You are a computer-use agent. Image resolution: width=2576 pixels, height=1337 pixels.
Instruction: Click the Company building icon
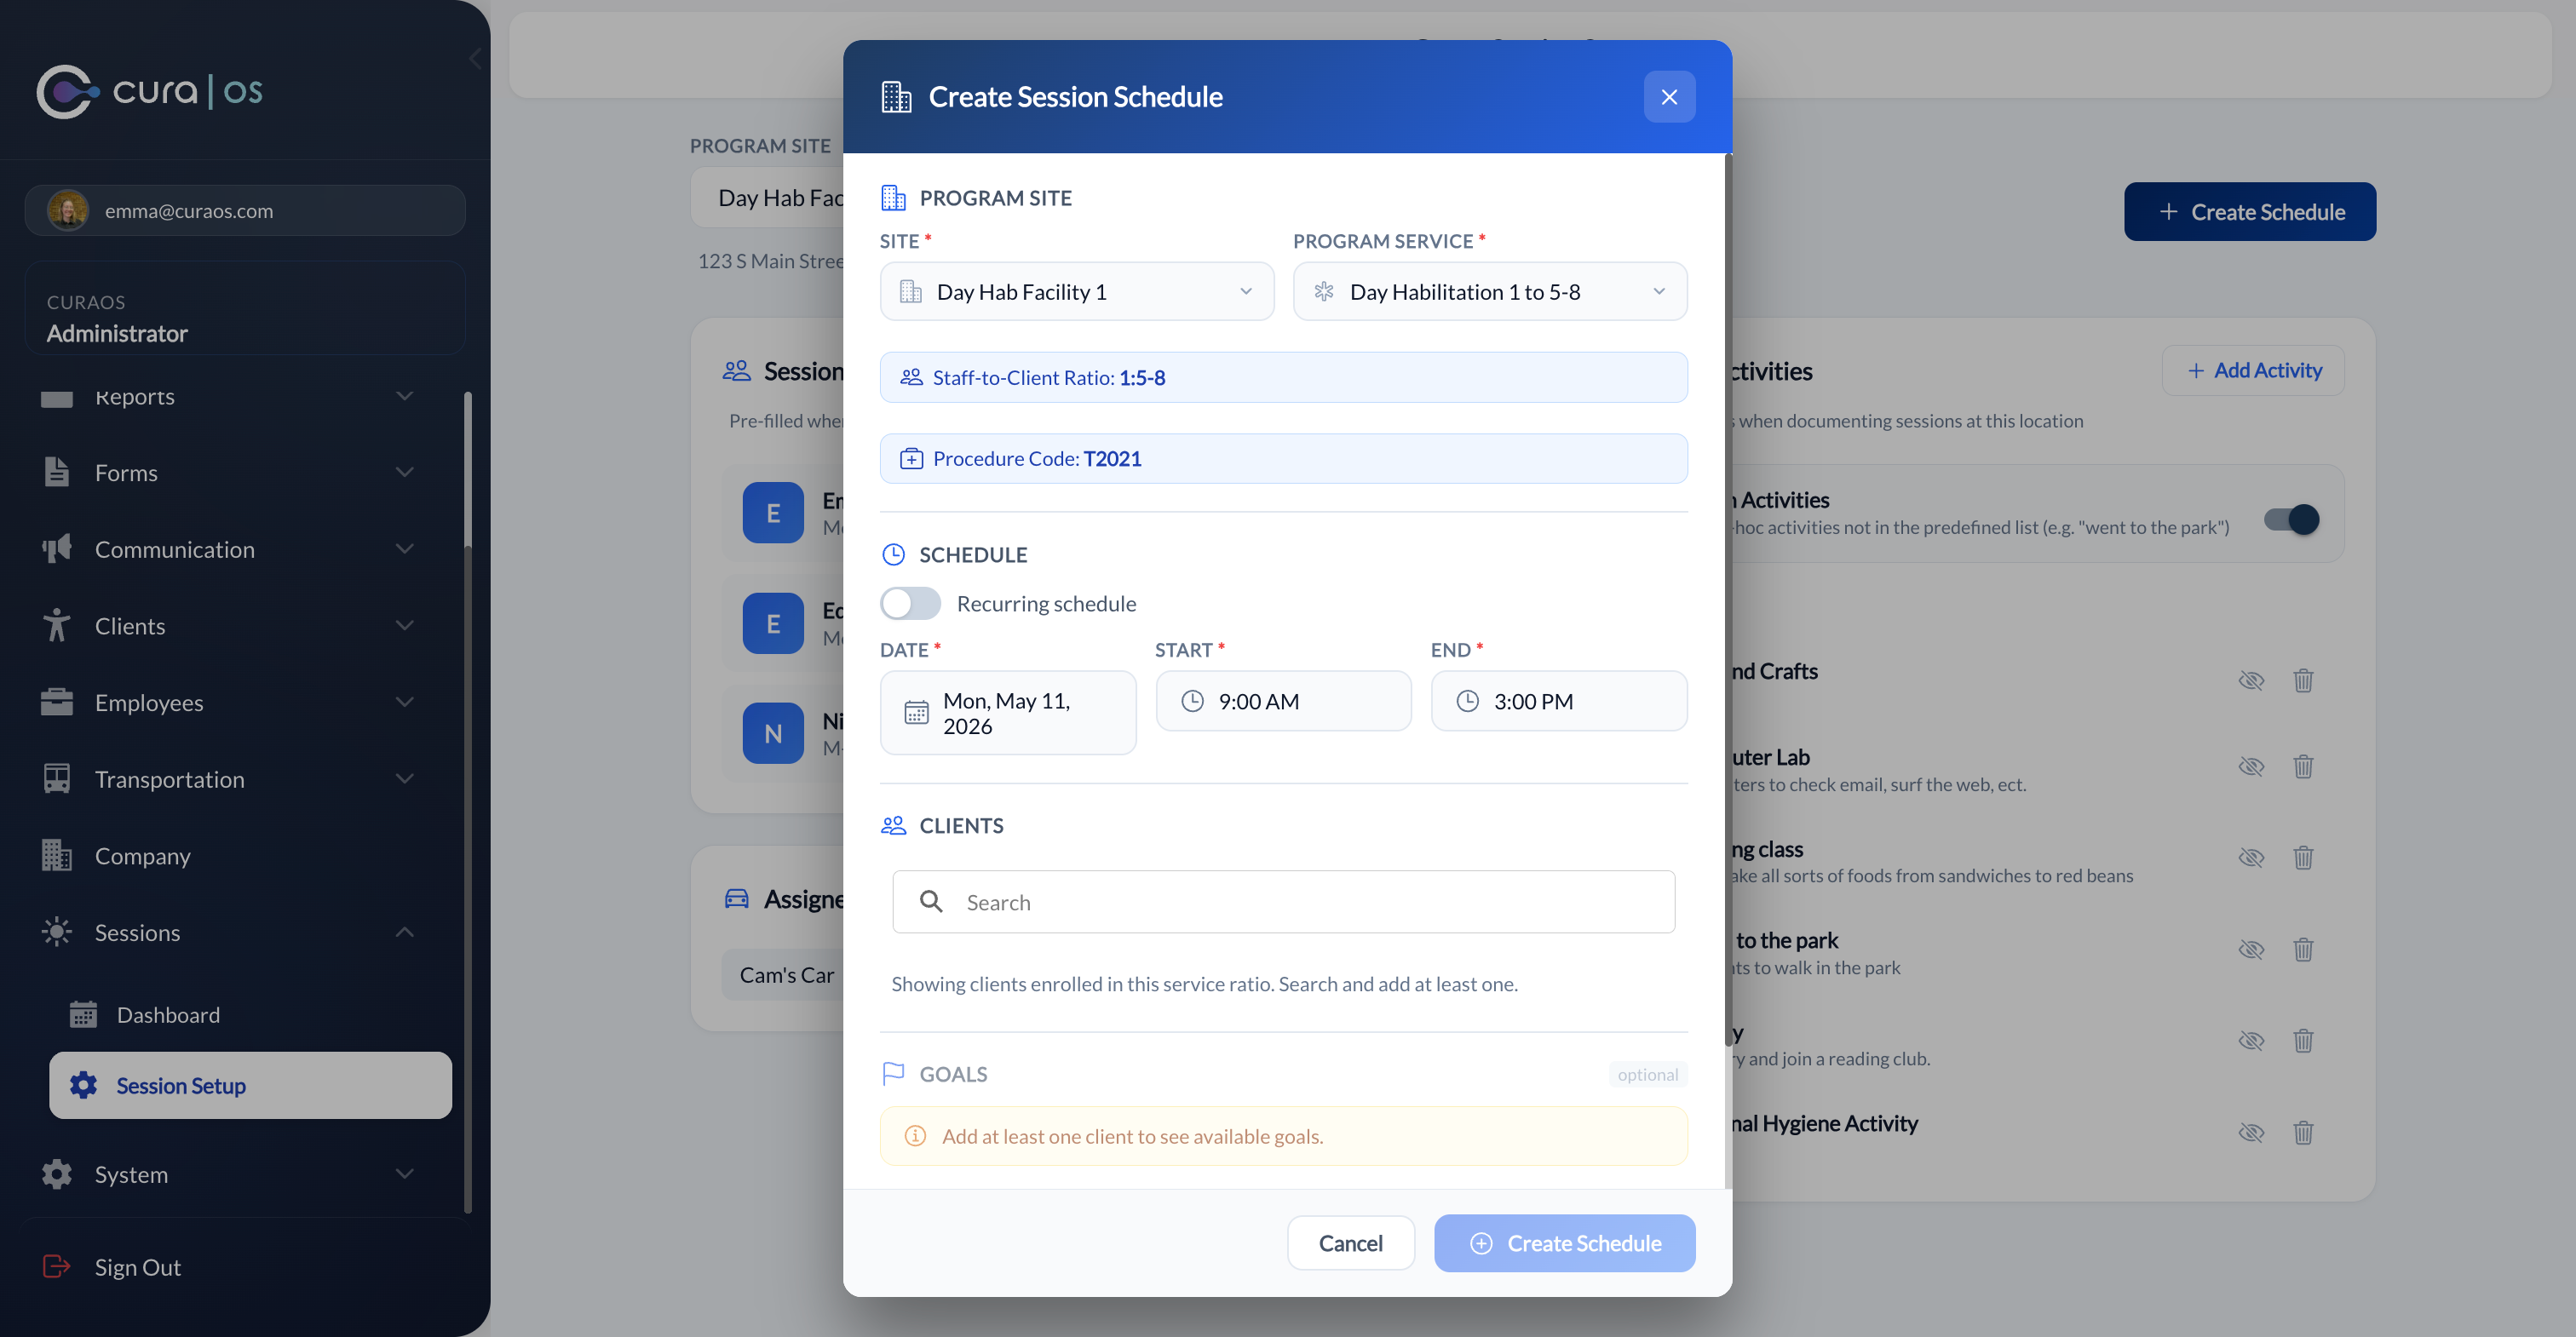57,855
